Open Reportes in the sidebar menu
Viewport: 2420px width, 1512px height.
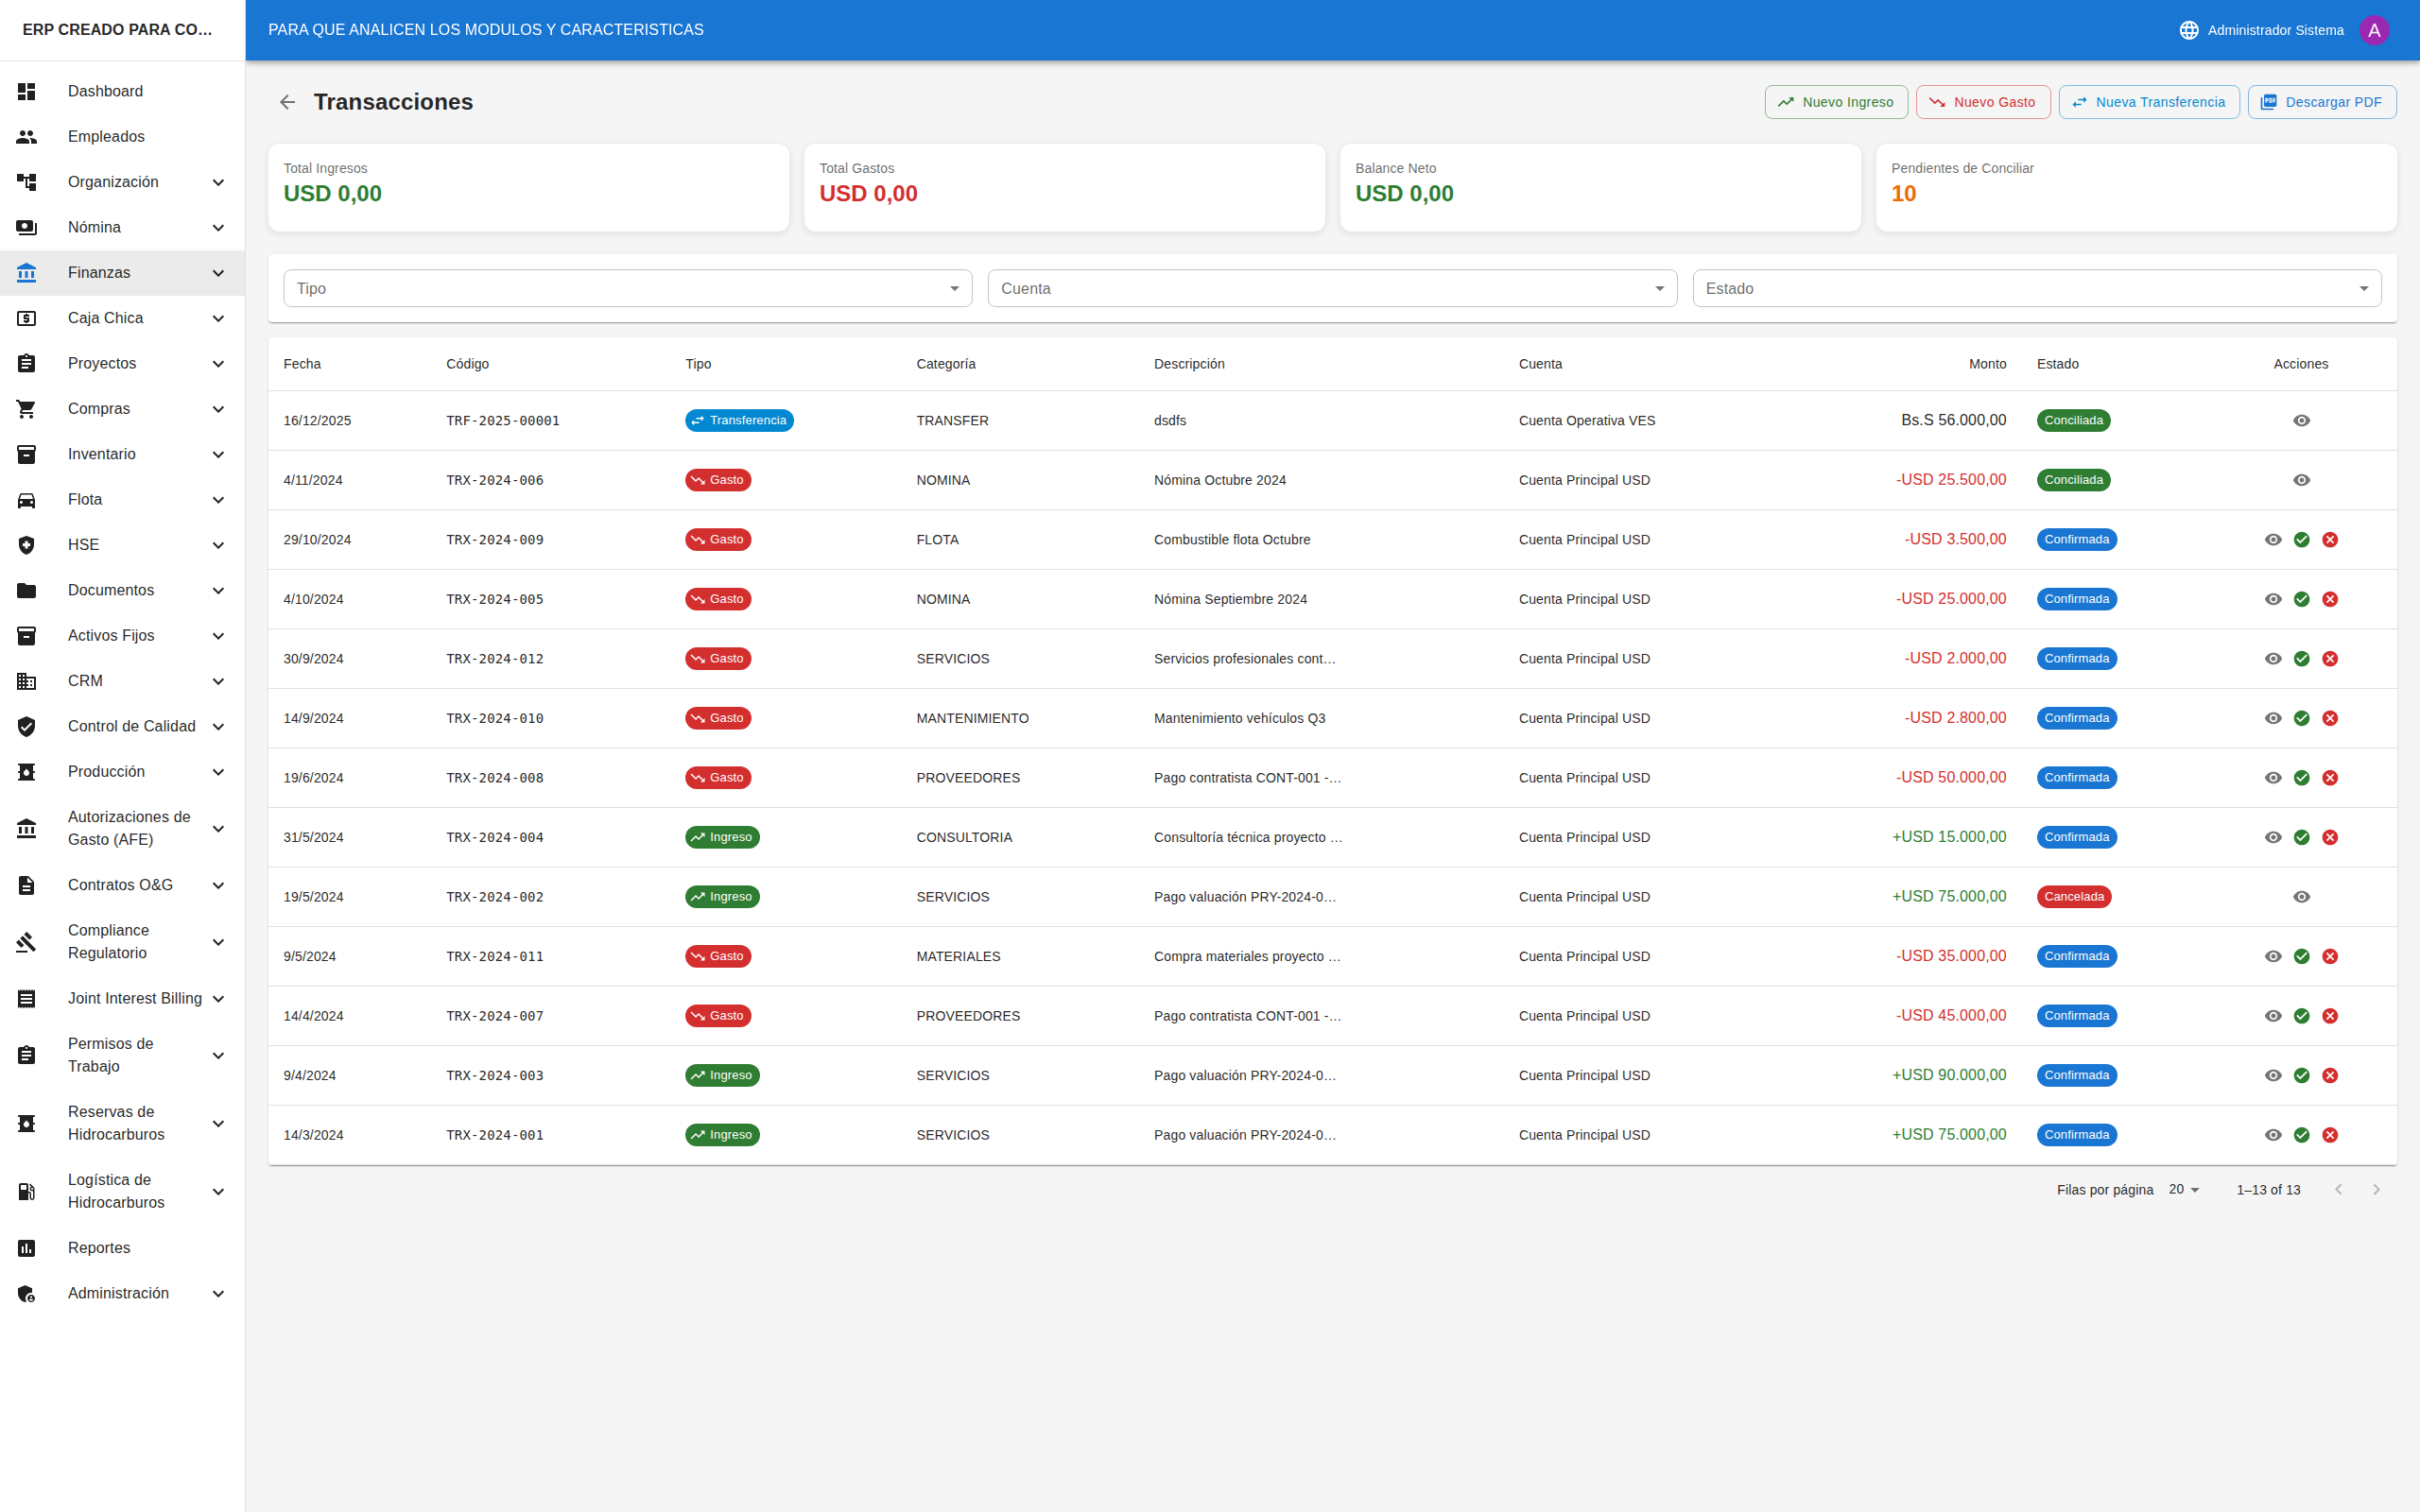(x=99, y=1248)
